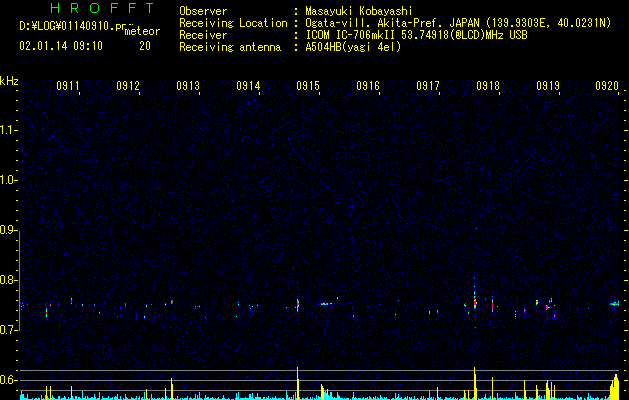The image size is (629, 400).
Task: Click the 0.9 kHz frequency label
Action: [x=9, y=230]
